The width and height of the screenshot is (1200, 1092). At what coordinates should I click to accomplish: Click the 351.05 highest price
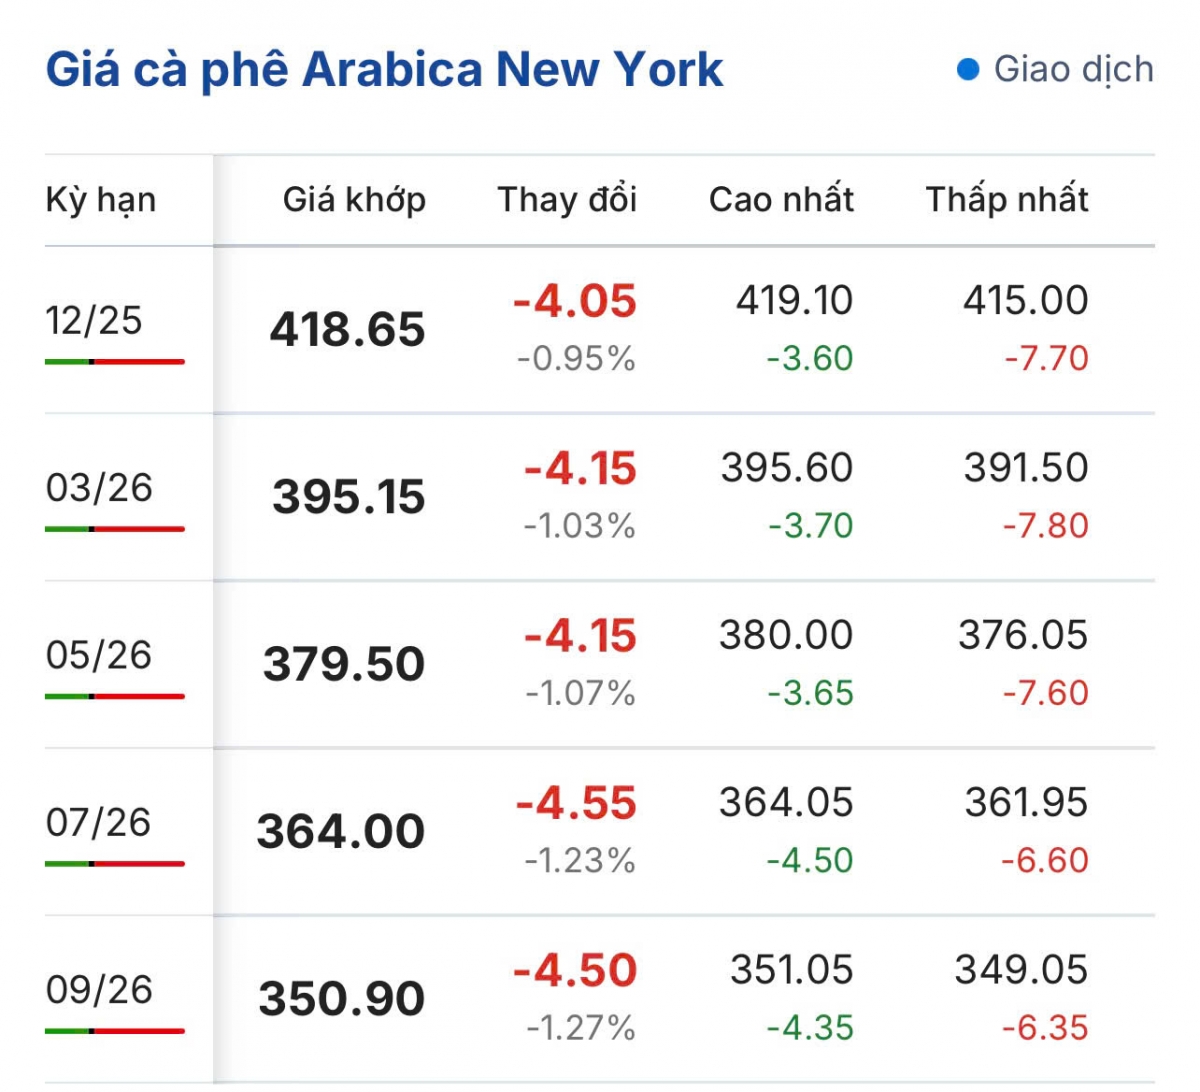tap(791, 970)
